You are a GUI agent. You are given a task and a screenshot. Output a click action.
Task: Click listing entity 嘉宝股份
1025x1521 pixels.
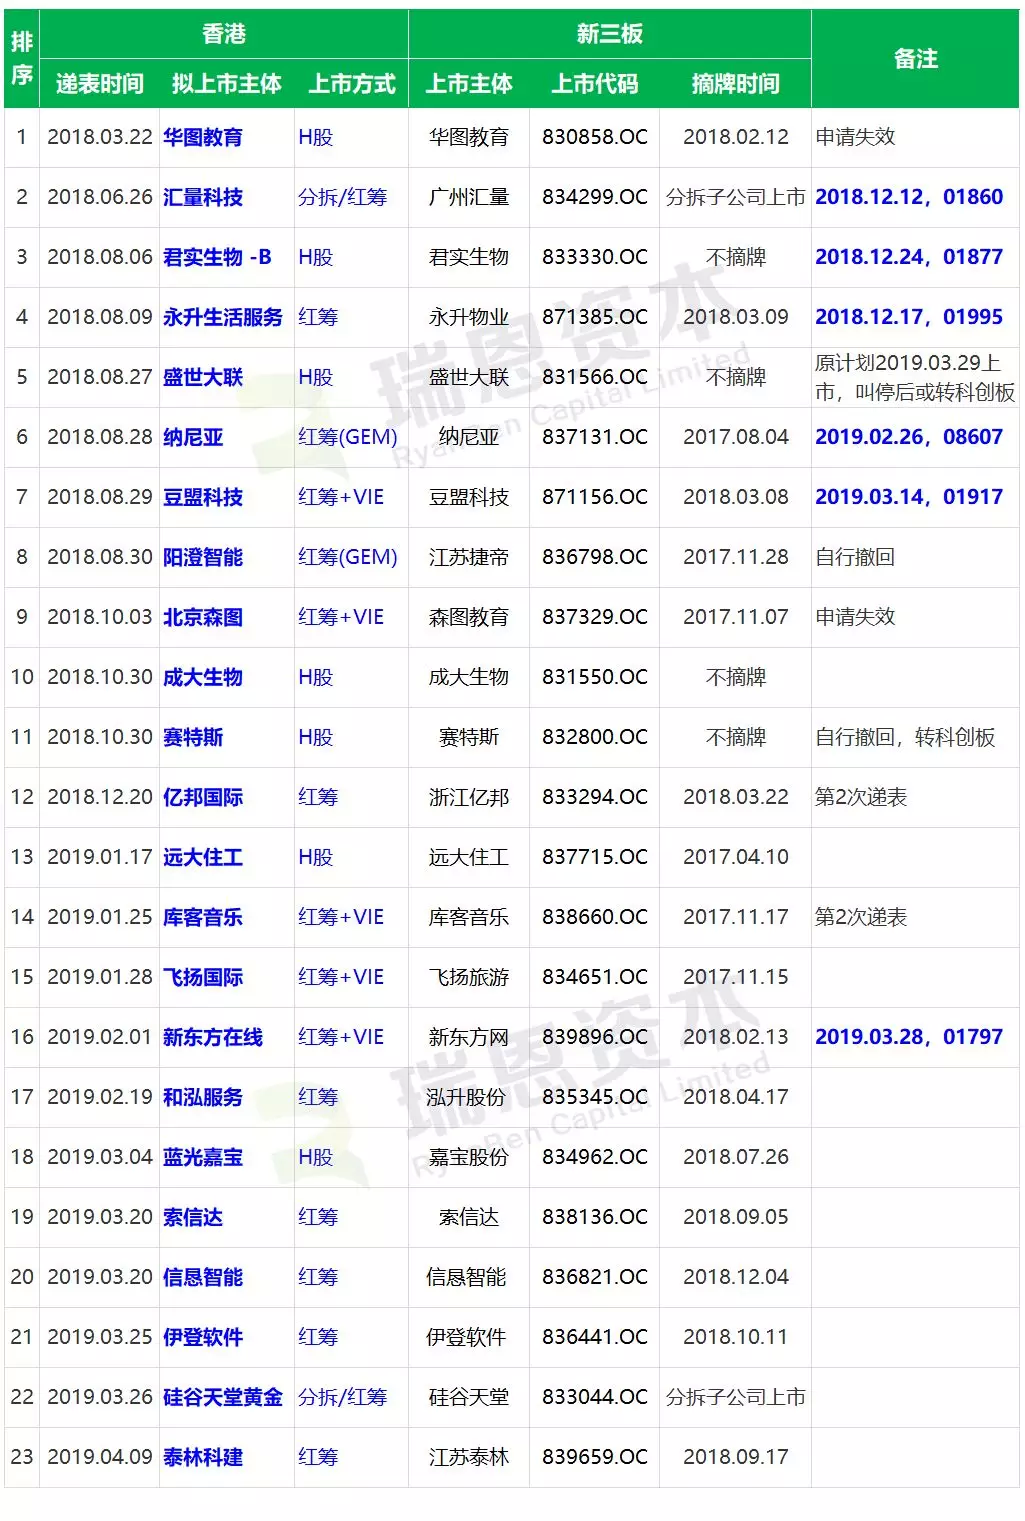[x=469, y=1157]
